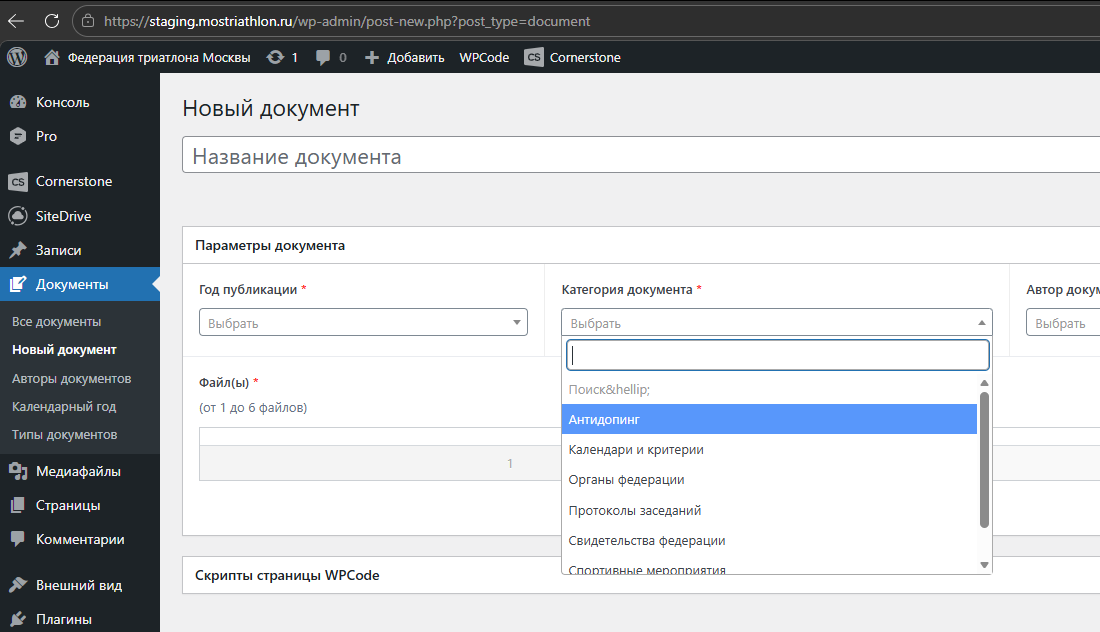Click the Внешний вид brush icon
This screenshot has height=632, width=1100.
pos(17,585)
